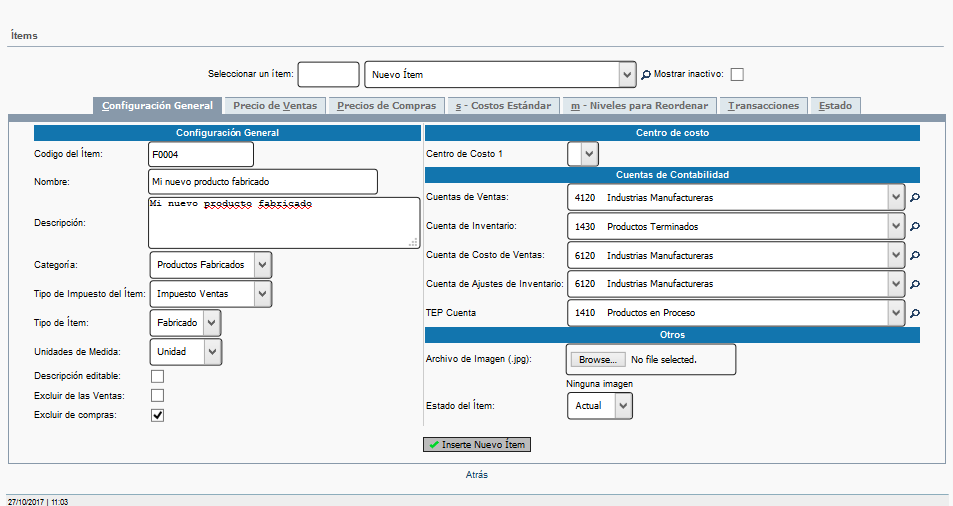
Task: Open the Transacciones tab
Action: pyautogui.click(x=764, y=106)
